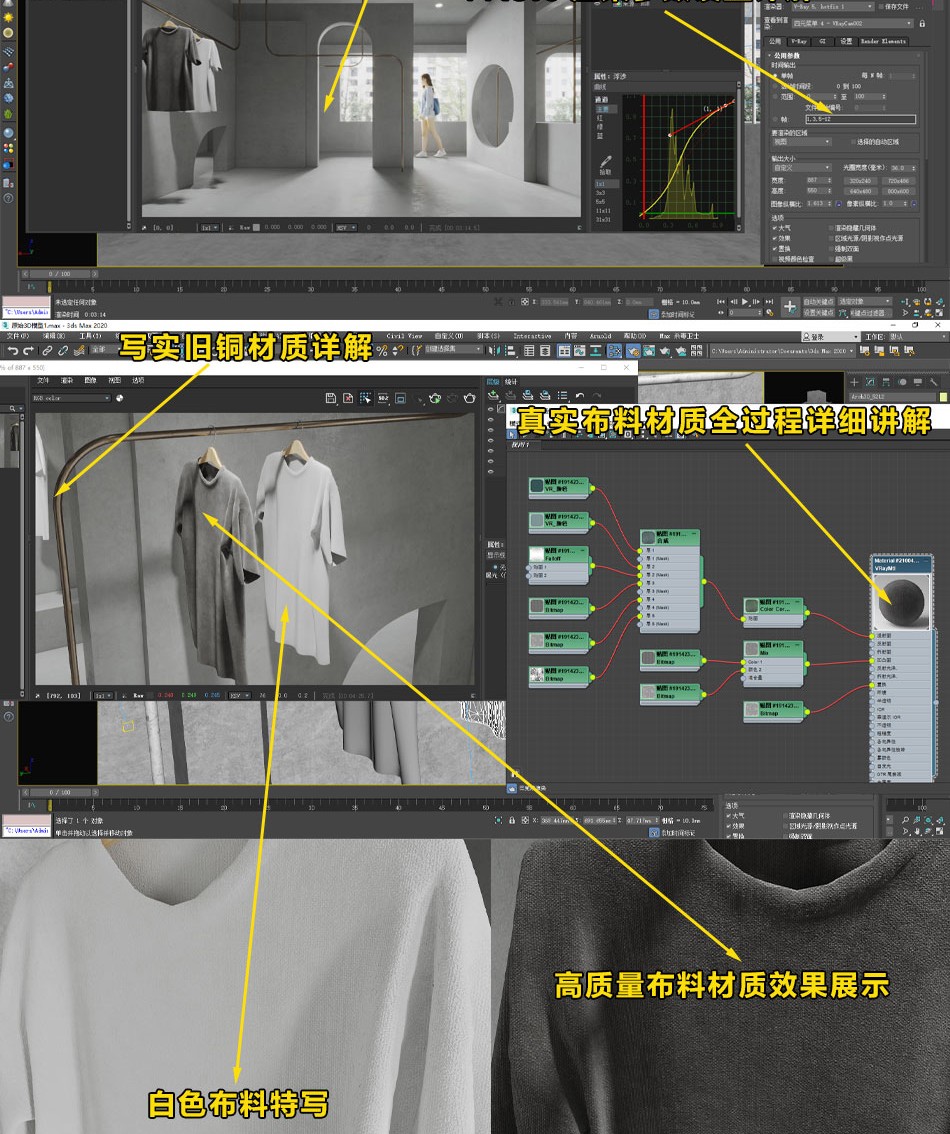950x1134 pixels.
Task: Click the Falloff map node
Action: (x=559, y=565)
